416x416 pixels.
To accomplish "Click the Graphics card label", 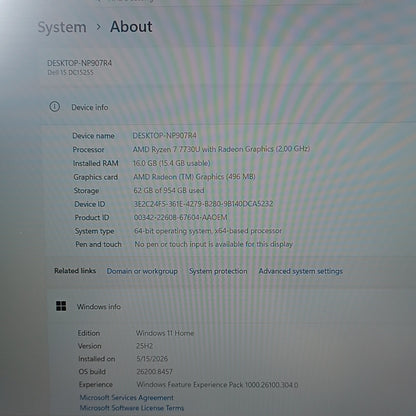I will click(x=96, y=177).
